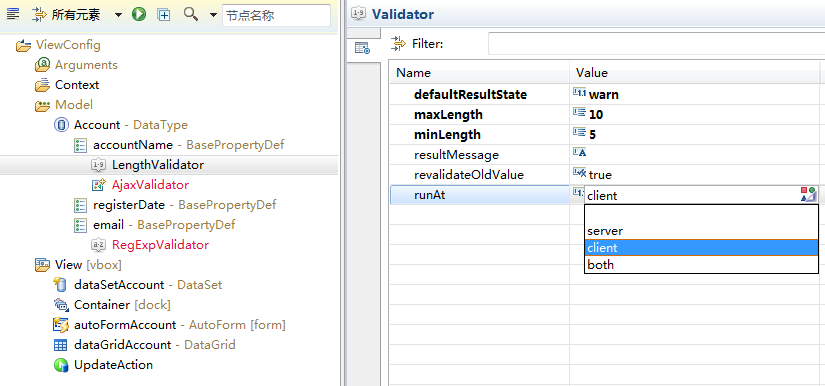Select the LengthValidator tree node
This screenshot has width=825, height=386.
point(158,165)
